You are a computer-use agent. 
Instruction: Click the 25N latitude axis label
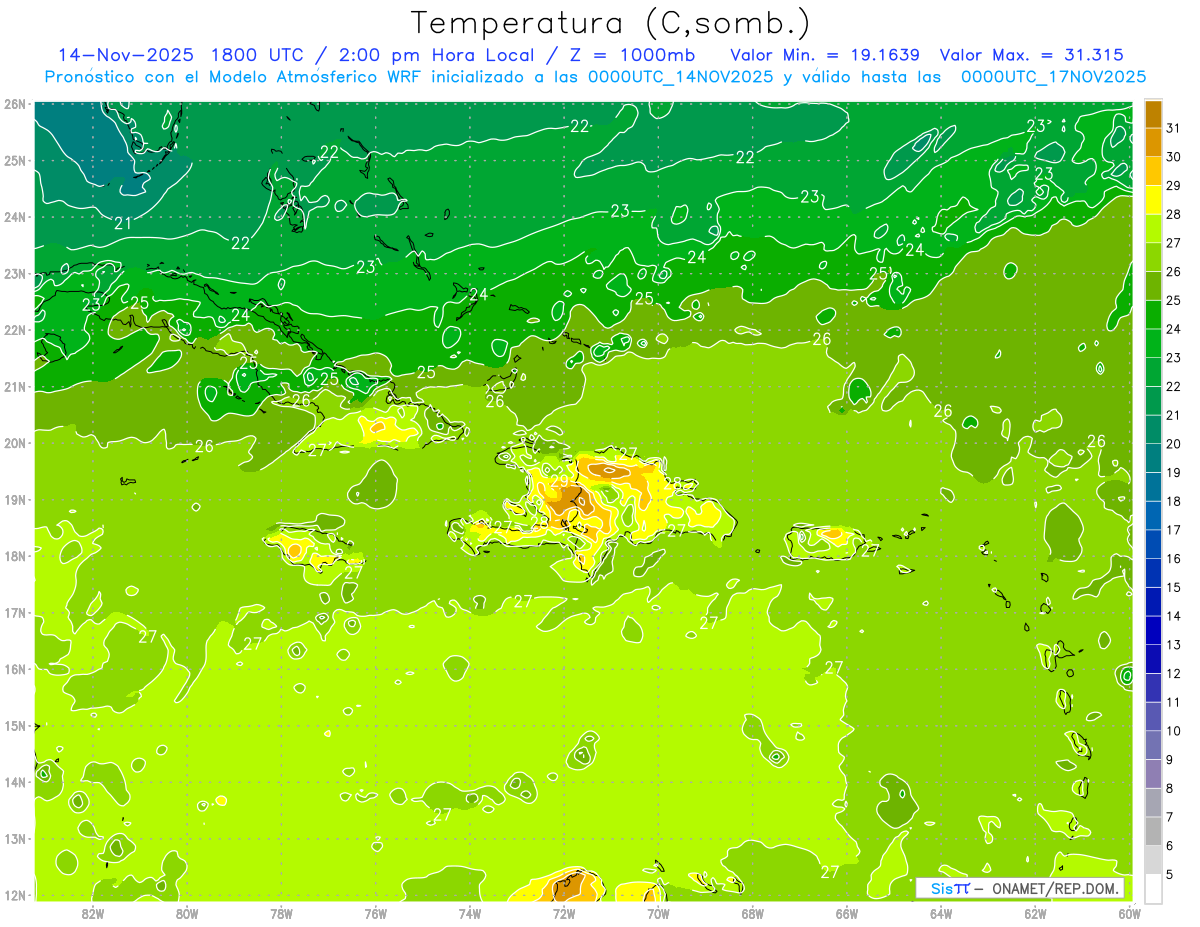coord(14,160)
